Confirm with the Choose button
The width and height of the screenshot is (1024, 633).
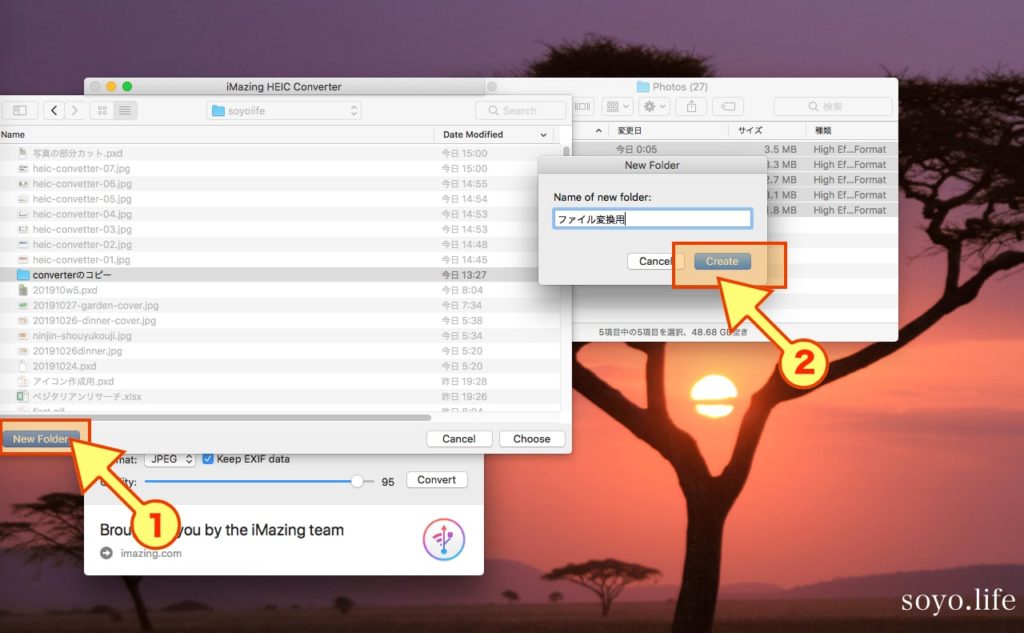click(532, 439)
